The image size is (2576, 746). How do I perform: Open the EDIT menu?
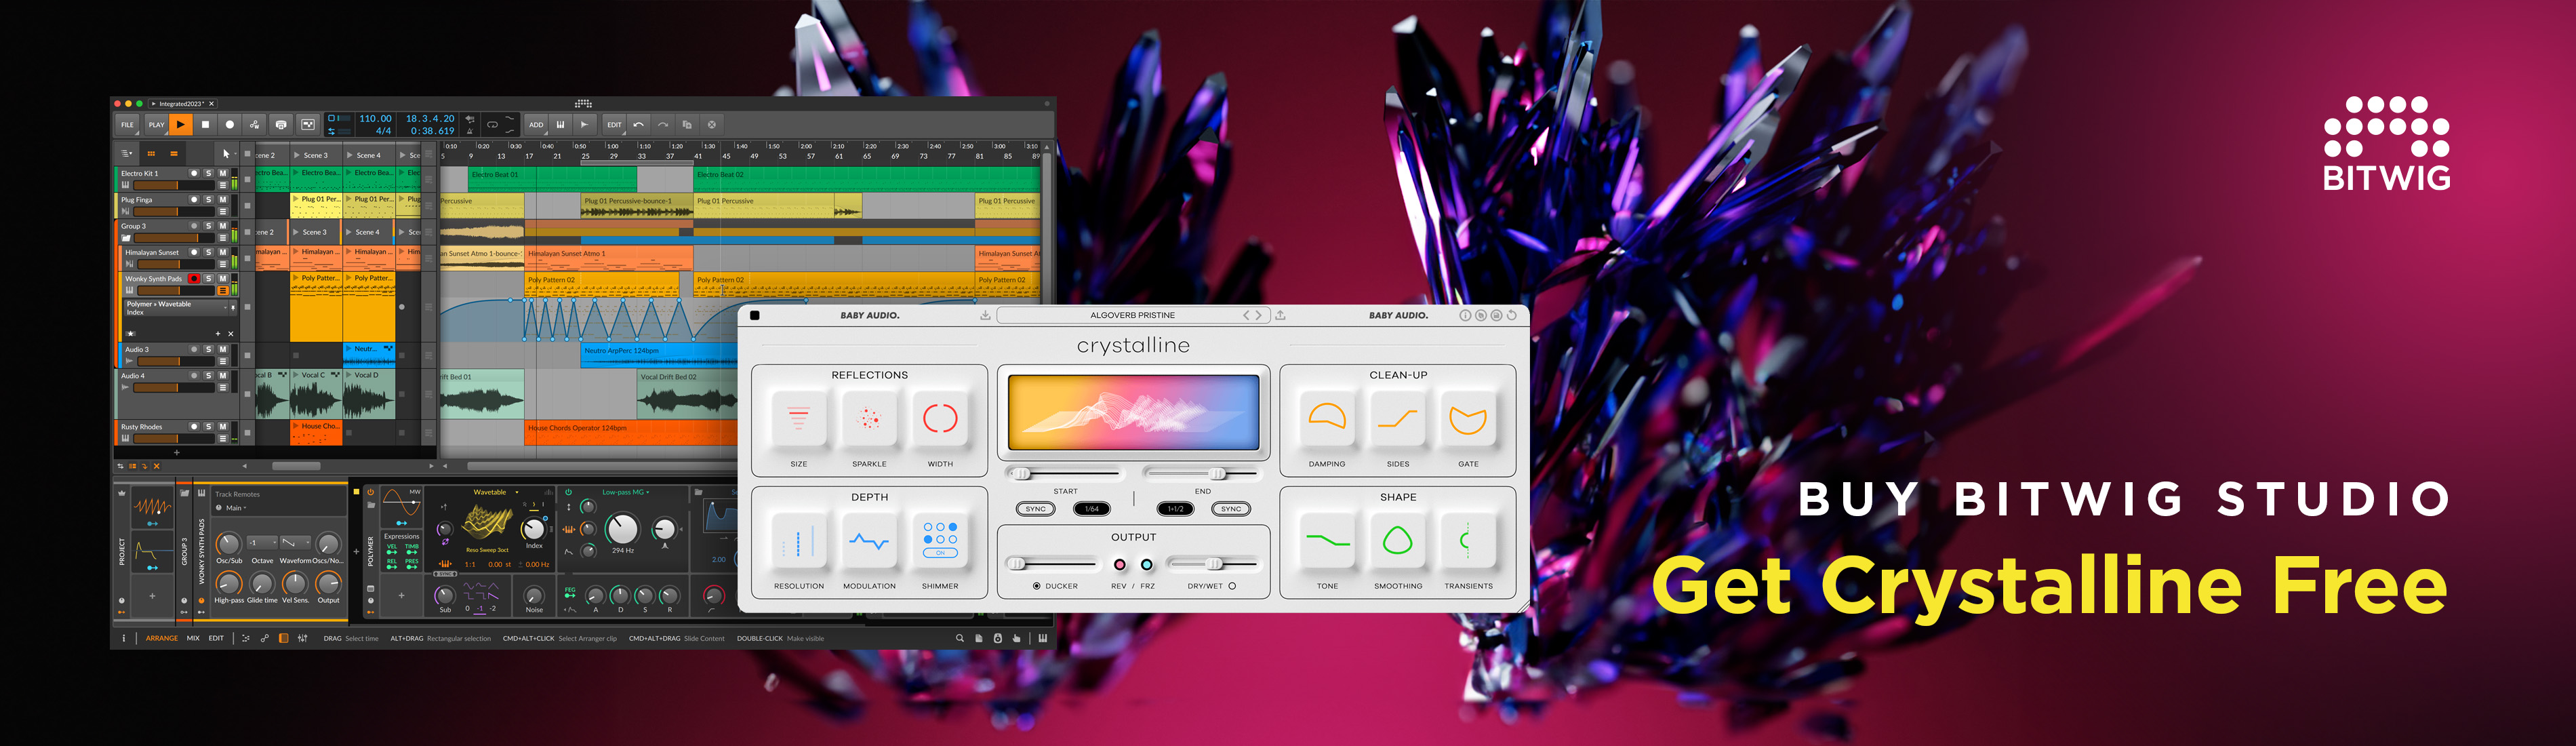pyautogui.click(x=614, y=125)
